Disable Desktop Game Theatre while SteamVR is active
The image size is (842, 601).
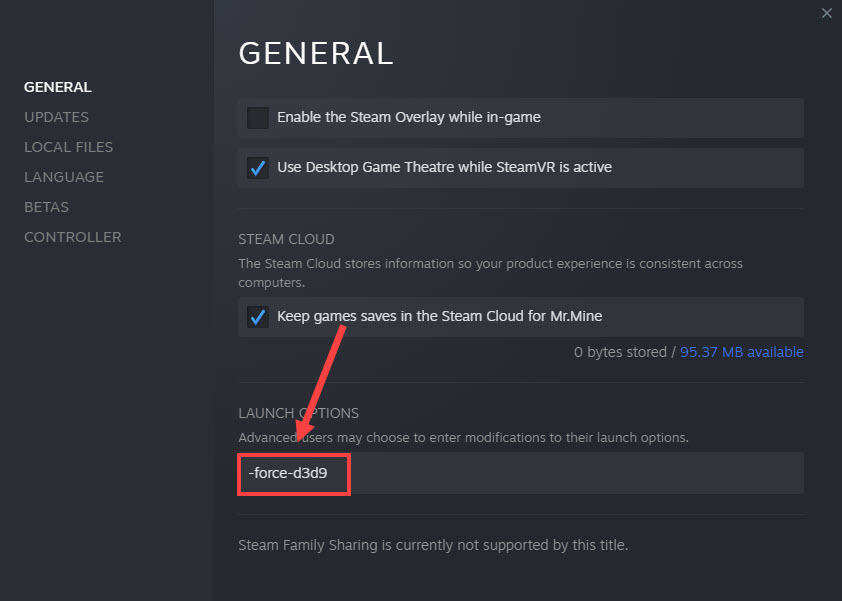pyautogui.click(x=257, y=168)
